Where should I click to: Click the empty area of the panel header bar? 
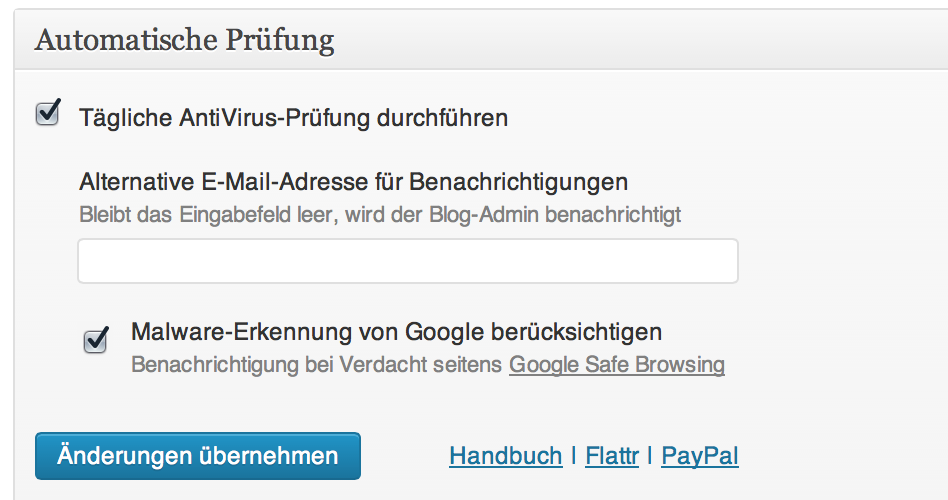click(641, 40)
